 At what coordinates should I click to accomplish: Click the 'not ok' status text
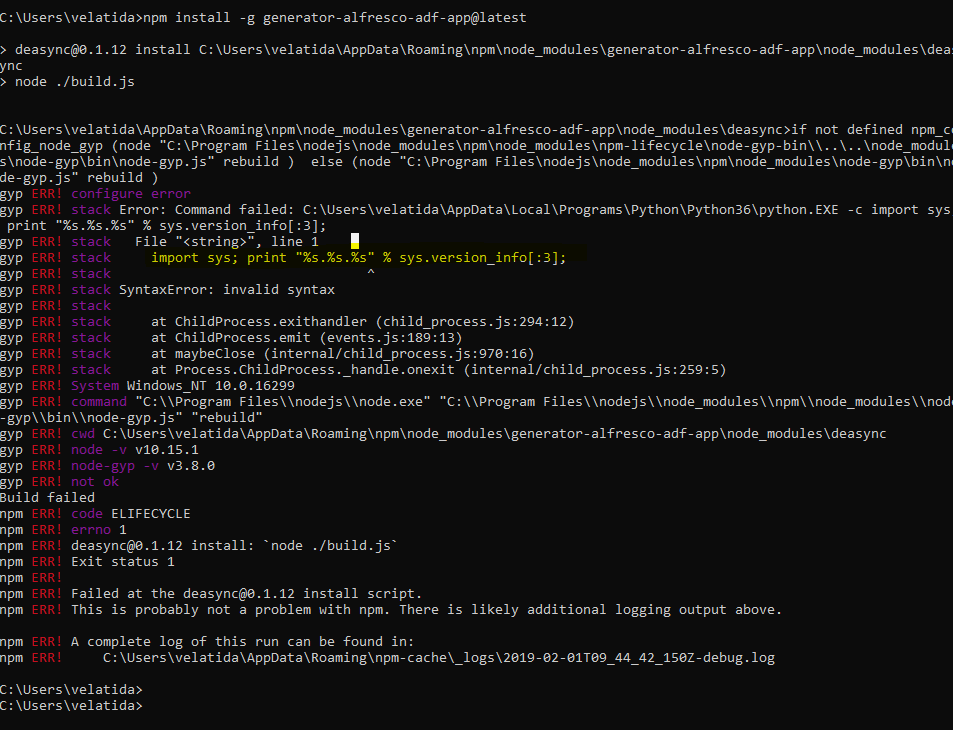(95, 481)
